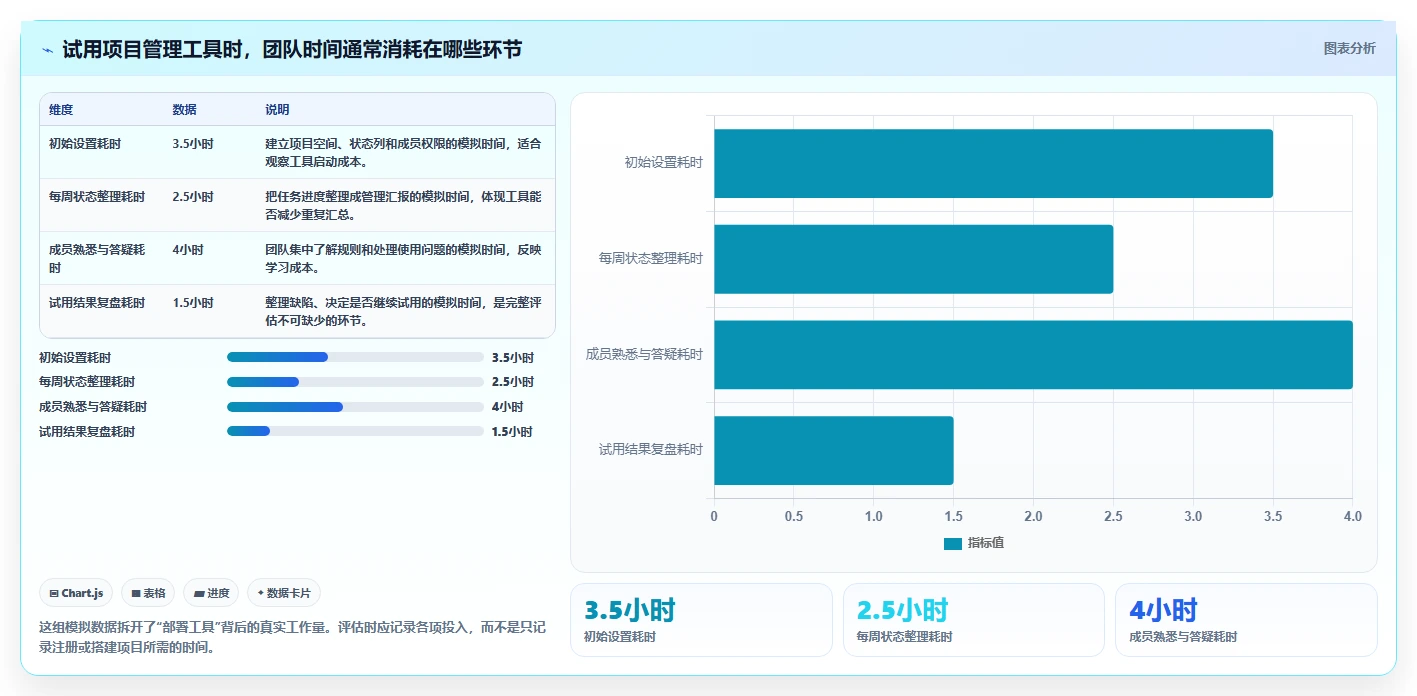Click the 初始设置耗时 y-axis label
The image size is (1417, 696).
(x=663, y=162)
